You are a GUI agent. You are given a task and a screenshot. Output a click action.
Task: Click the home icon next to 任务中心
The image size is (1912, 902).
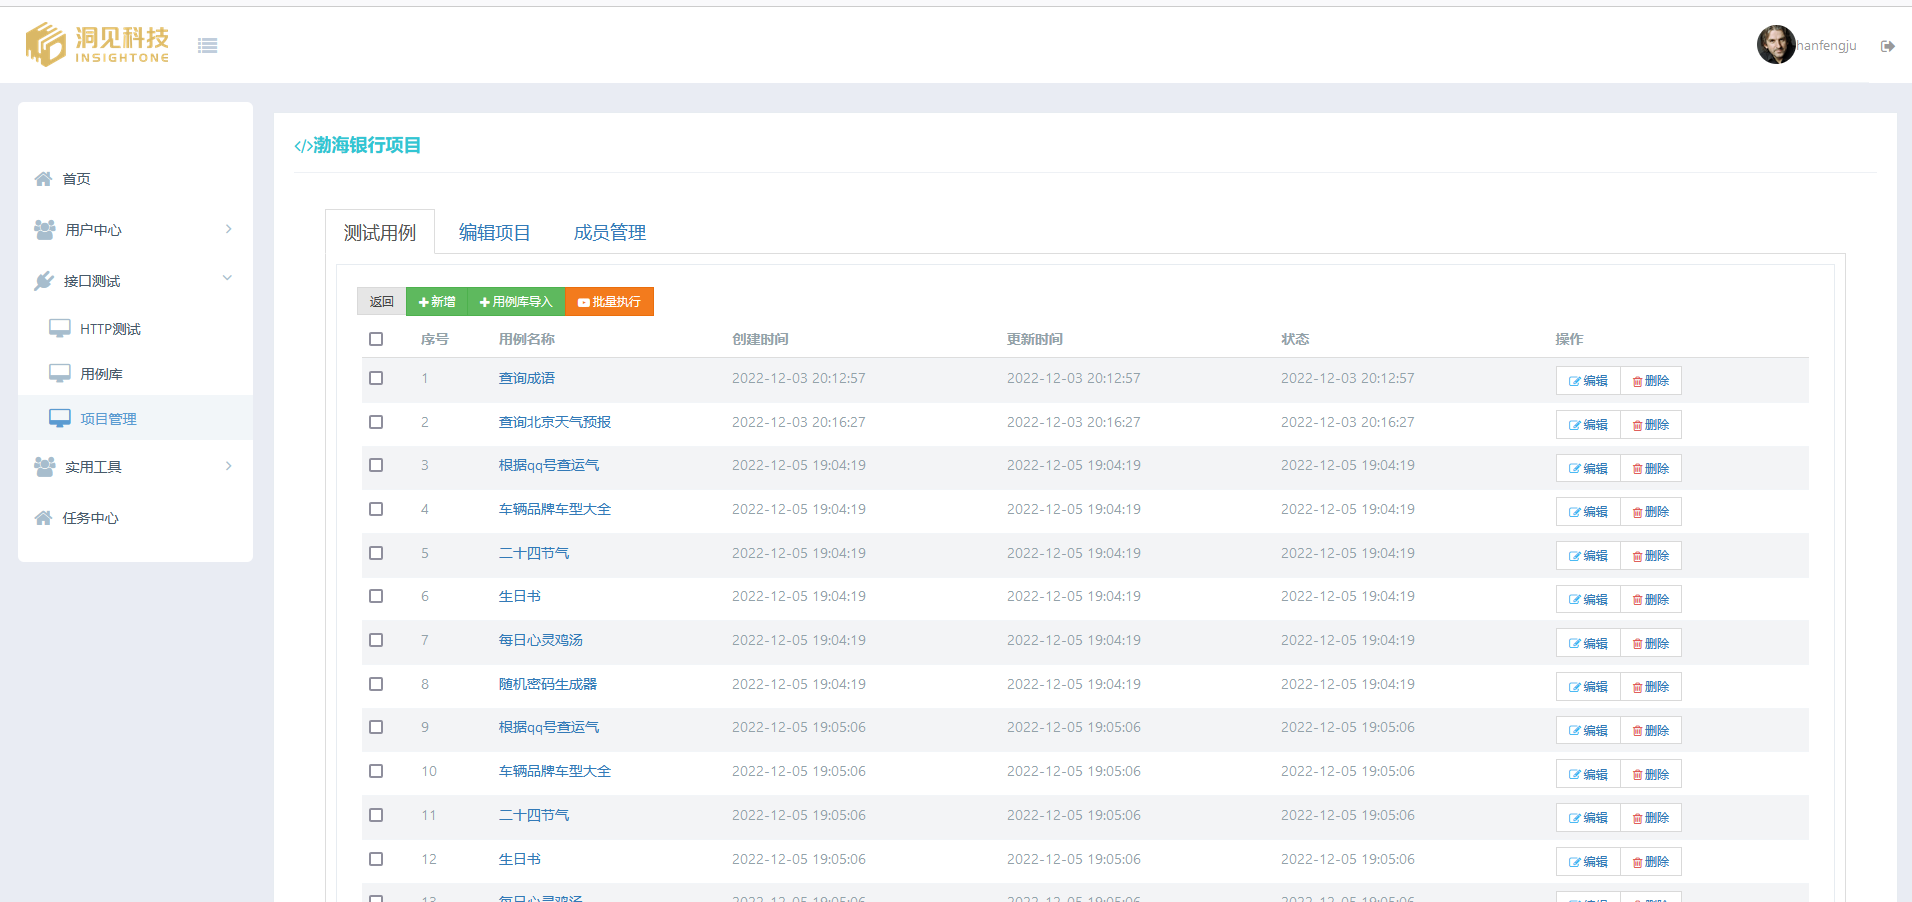pos(43,518)
